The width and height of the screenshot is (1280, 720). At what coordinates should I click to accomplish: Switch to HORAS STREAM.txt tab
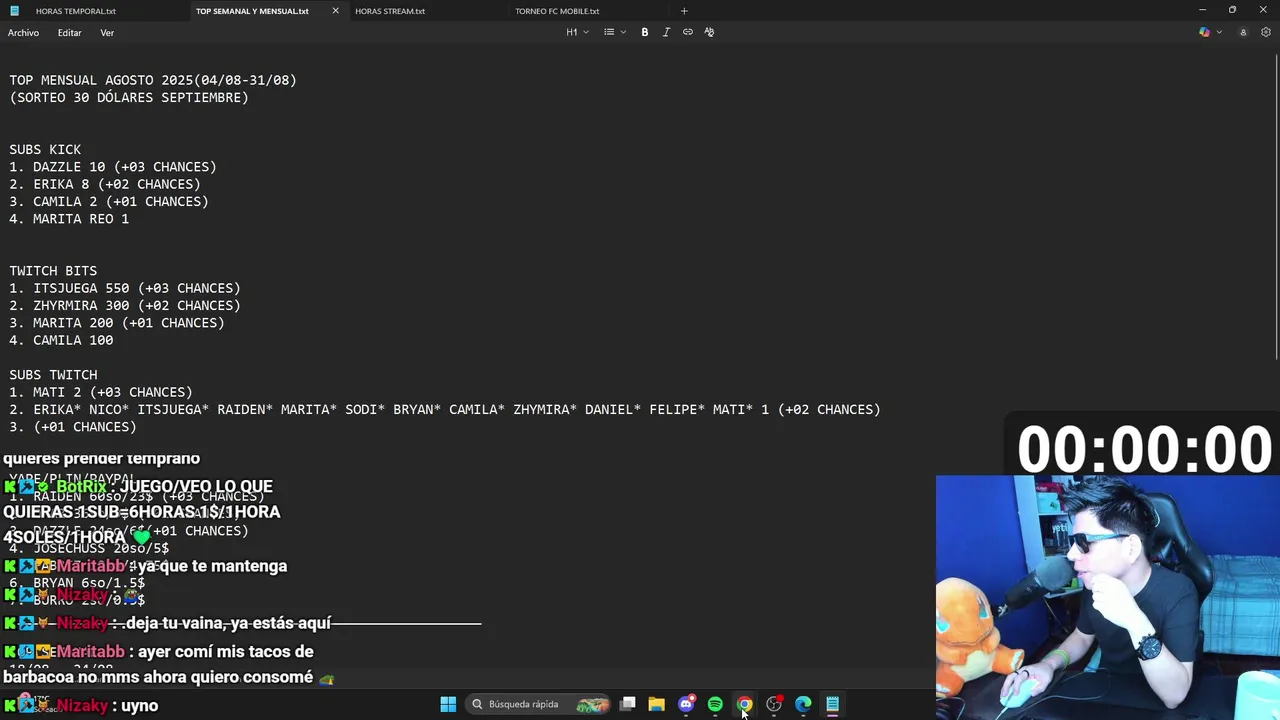pyautogui.click(x=390, y=11)
